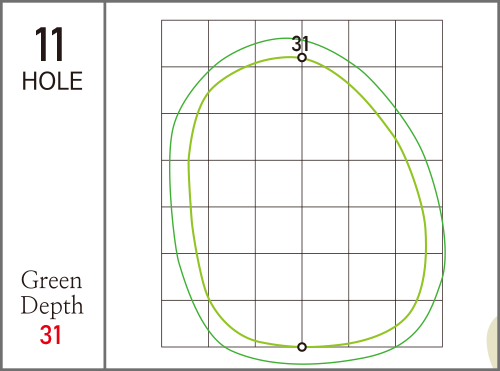Click the top-left grid cell
The height and width of the screenshot is (371, 500).
pyautogui.click(x=185, y=44)
